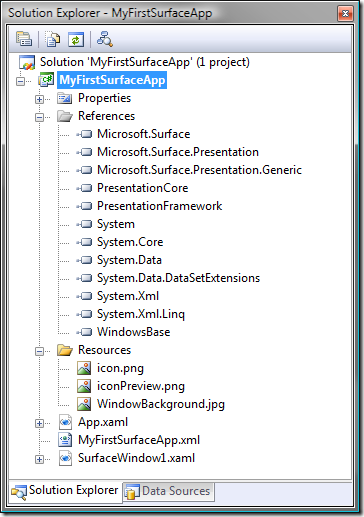Click the Resources folder icon

pyautogui.click(x=65, y=350)
